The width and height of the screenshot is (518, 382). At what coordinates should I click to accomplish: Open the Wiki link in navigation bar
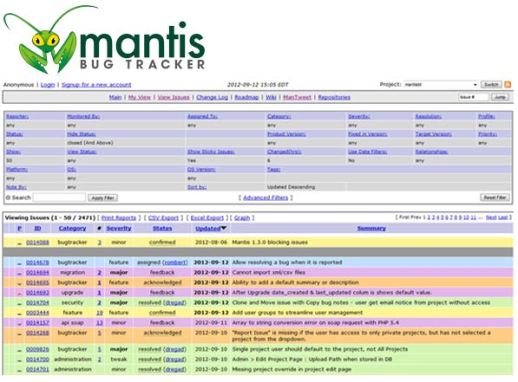pos(271,97)
